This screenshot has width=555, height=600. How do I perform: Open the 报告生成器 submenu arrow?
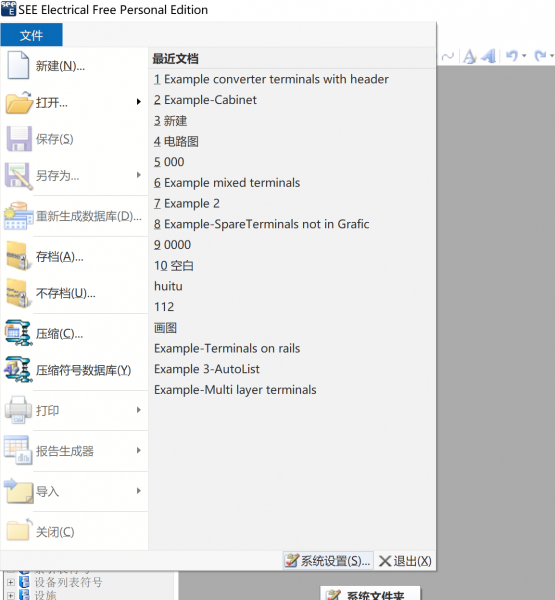(139, 450)
